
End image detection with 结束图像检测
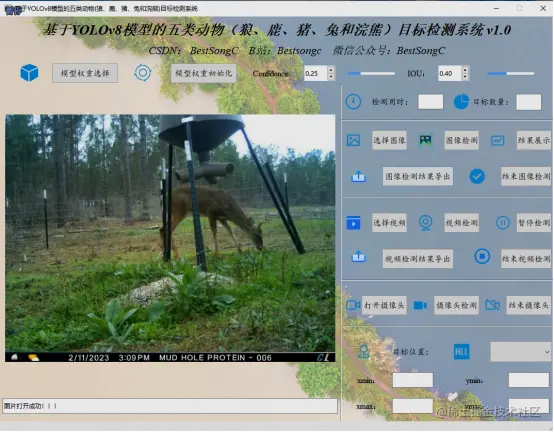point(526,176)
